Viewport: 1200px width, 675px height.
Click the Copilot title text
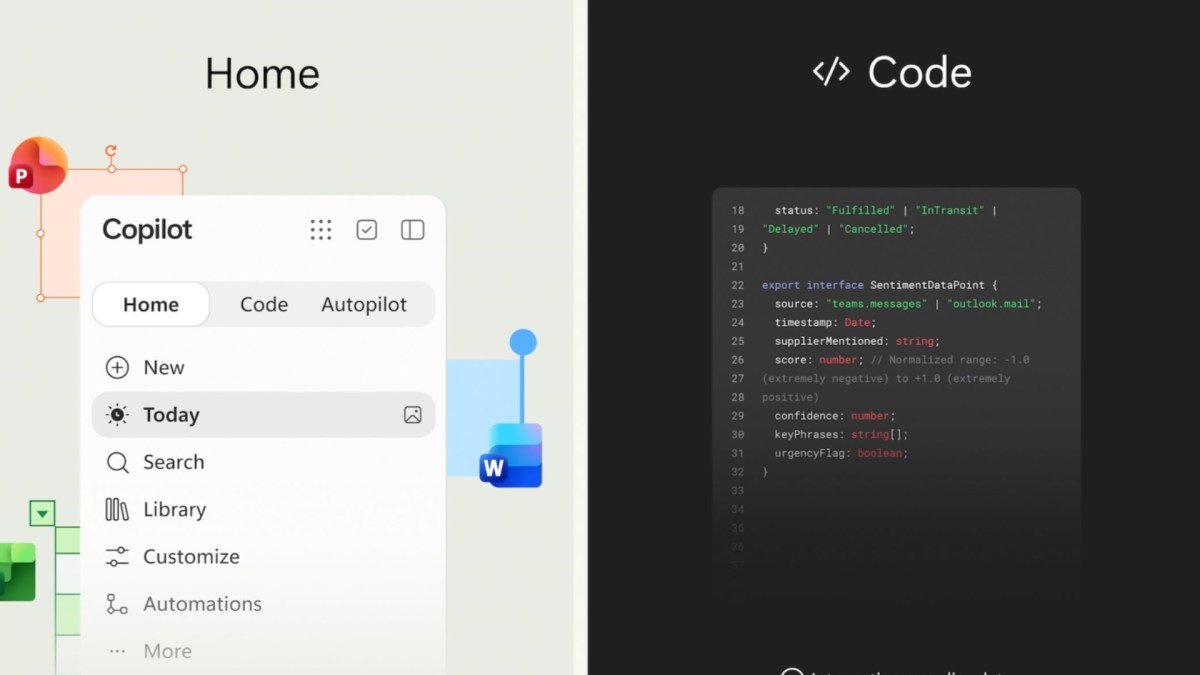click(x=147, y=230)
